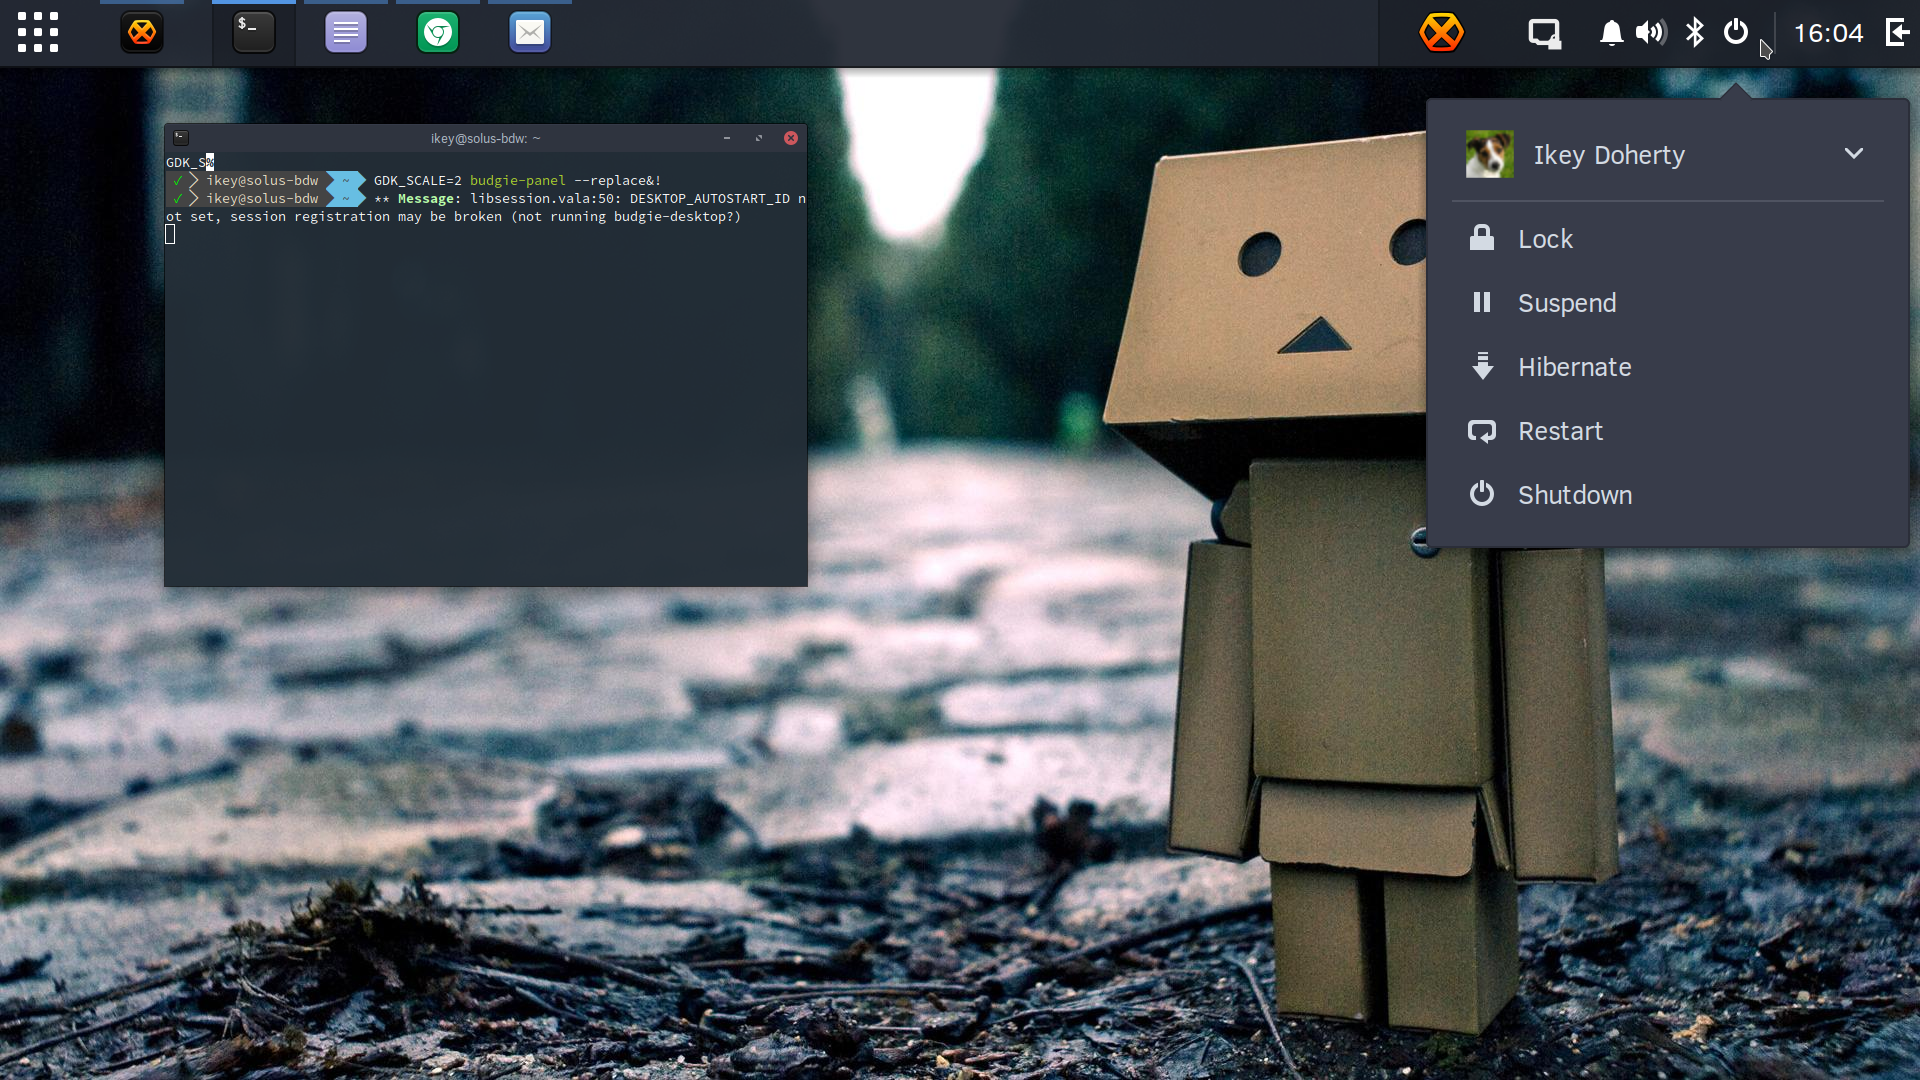Click the volume speaker icon

point(1651,33)
